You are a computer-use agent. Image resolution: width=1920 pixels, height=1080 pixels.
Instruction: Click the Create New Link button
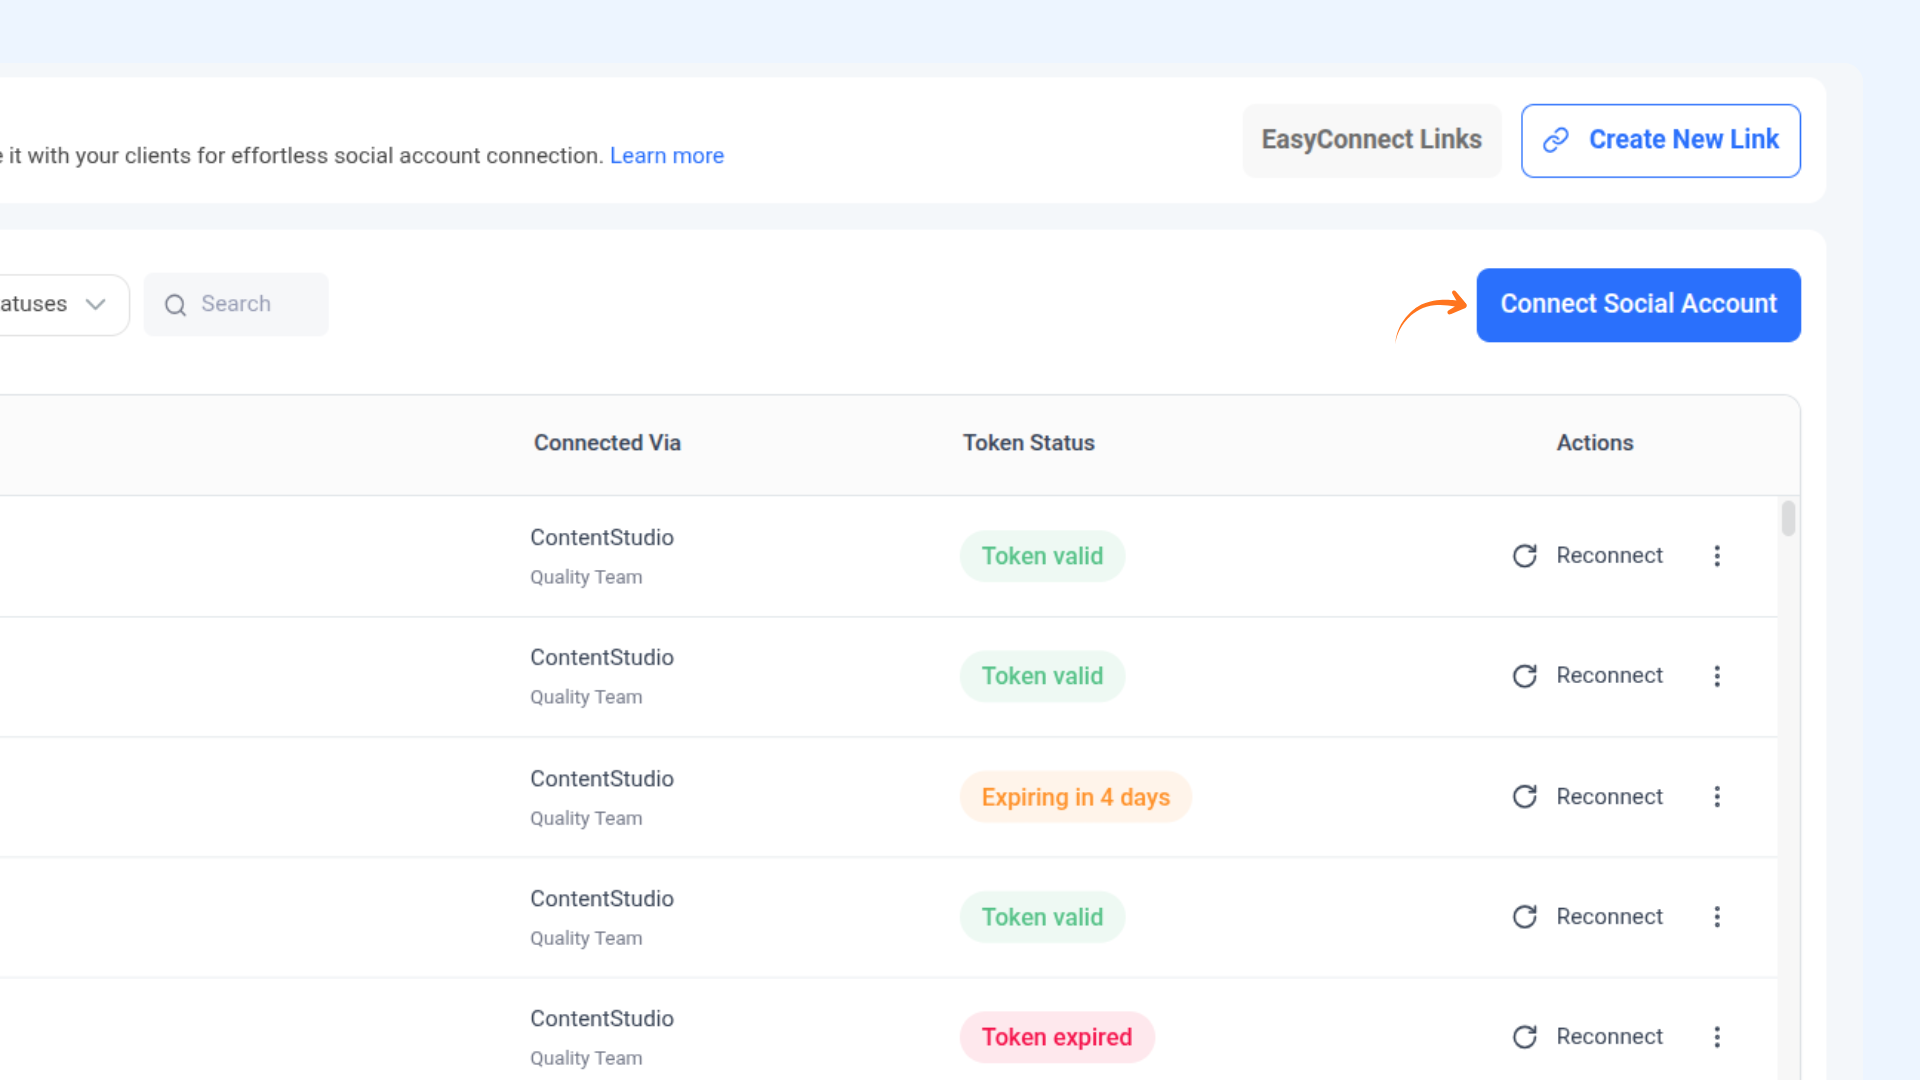click(x=1661, y=140)
